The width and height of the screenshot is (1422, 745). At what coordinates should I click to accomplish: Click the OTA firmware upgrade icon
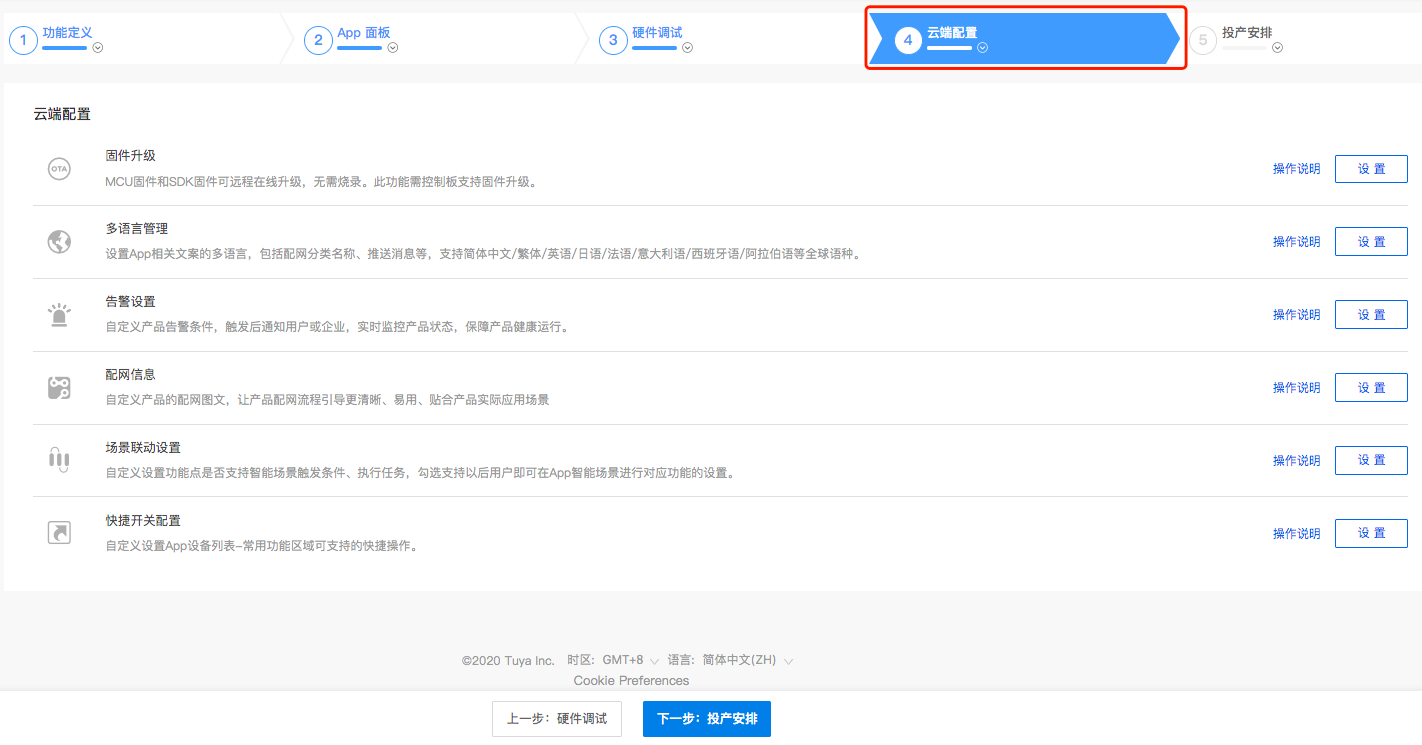point(59,168)
